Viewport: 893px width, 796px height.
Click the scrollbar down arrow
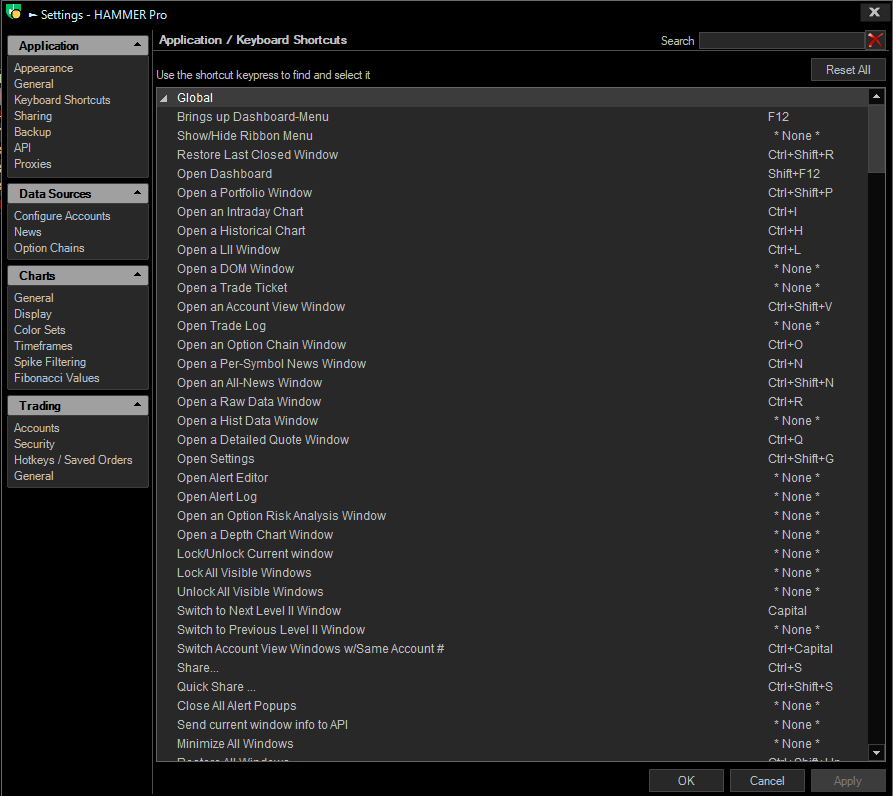pyautogui.click(x=876, y=752)
